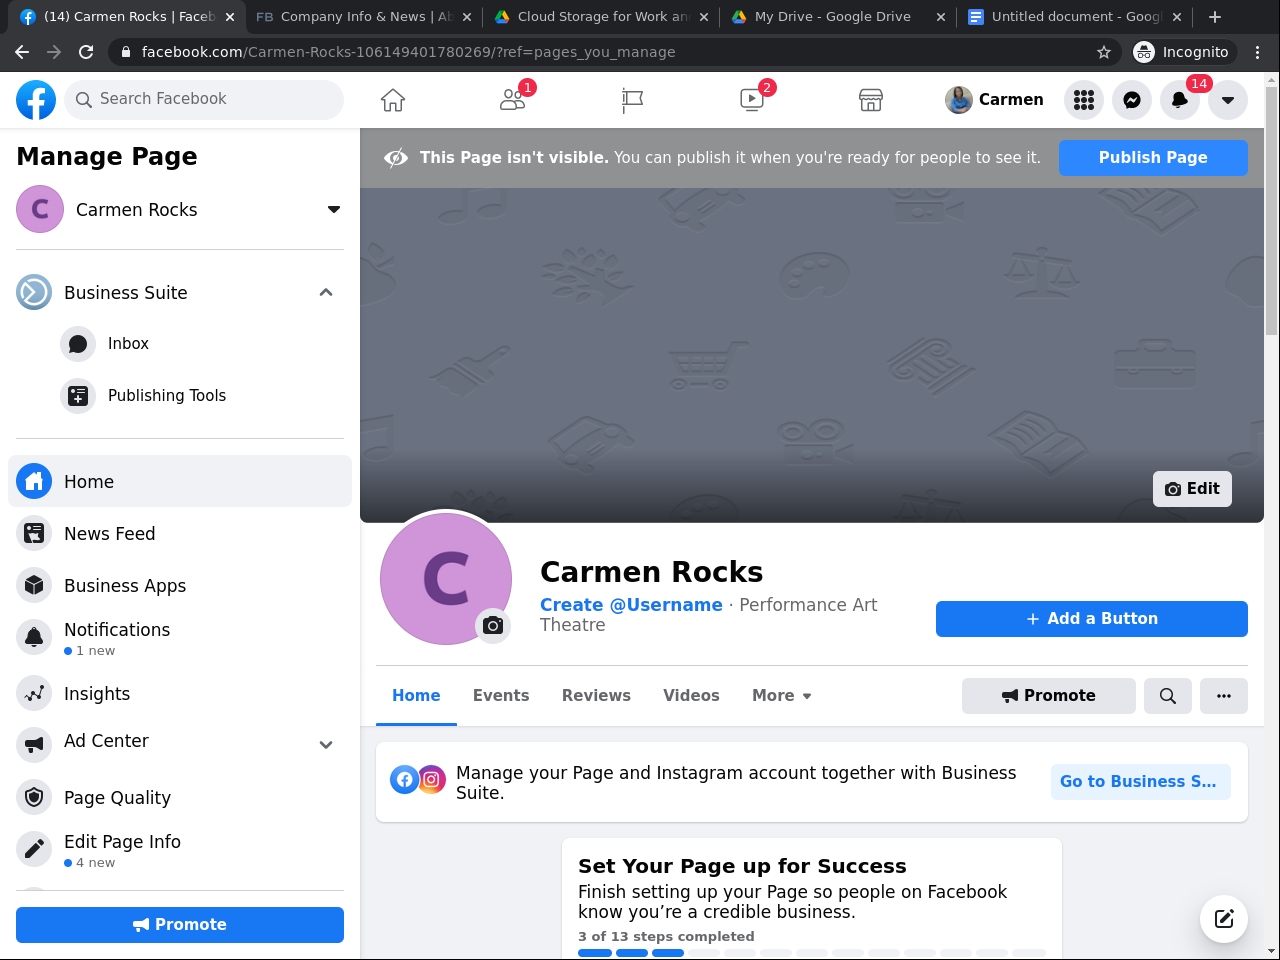Bookmark this page with star icon
1280x960 pixels.
[1104, 52]
